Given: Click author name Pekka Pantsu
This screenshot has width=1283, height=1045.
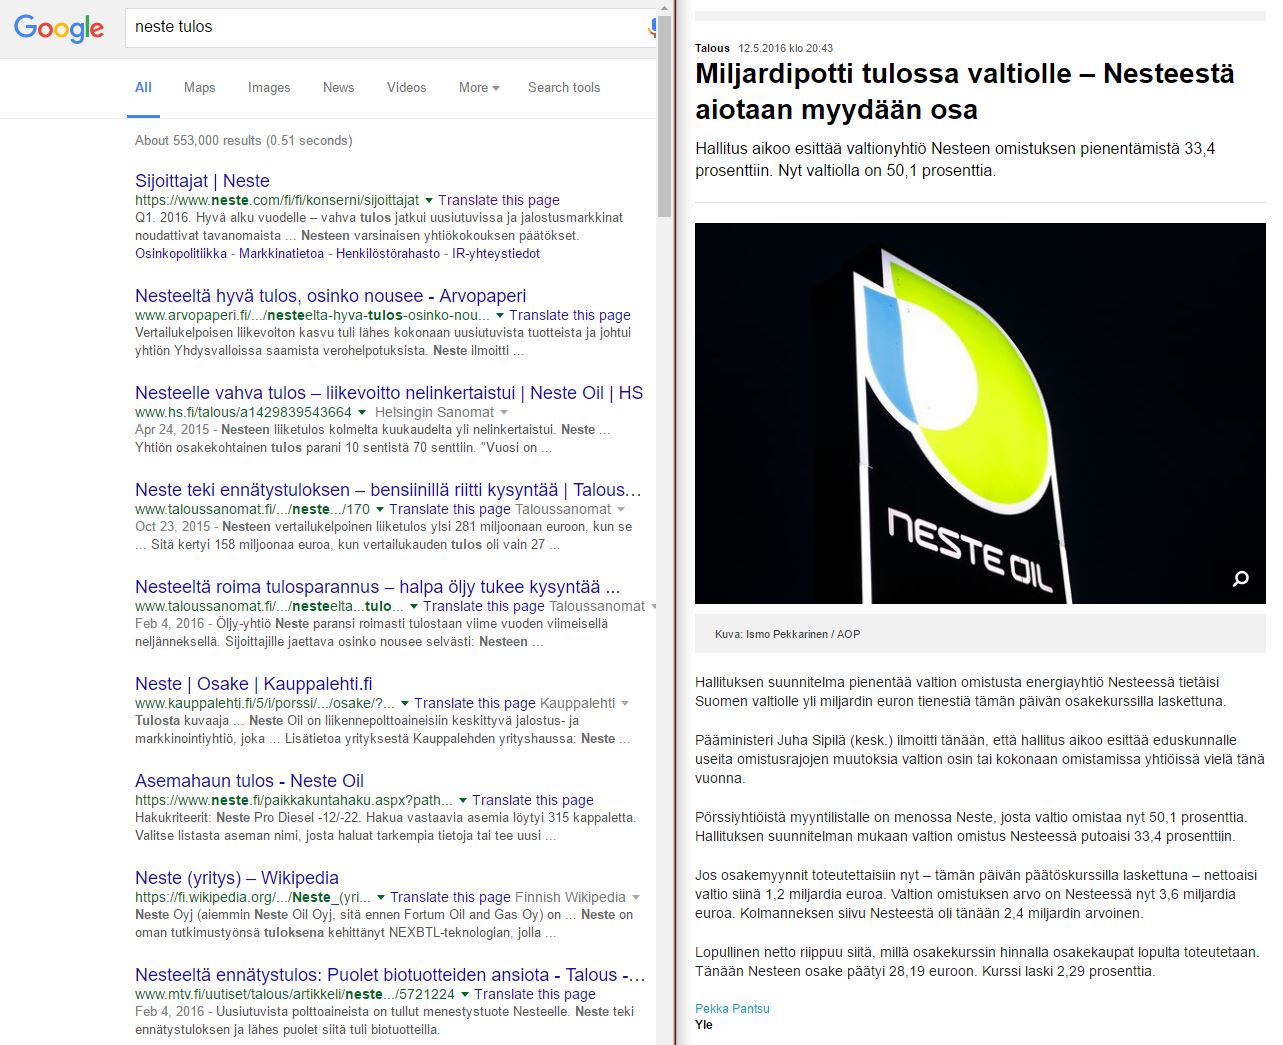Looking at the screenshot, I should click(x=732, y=1008).
